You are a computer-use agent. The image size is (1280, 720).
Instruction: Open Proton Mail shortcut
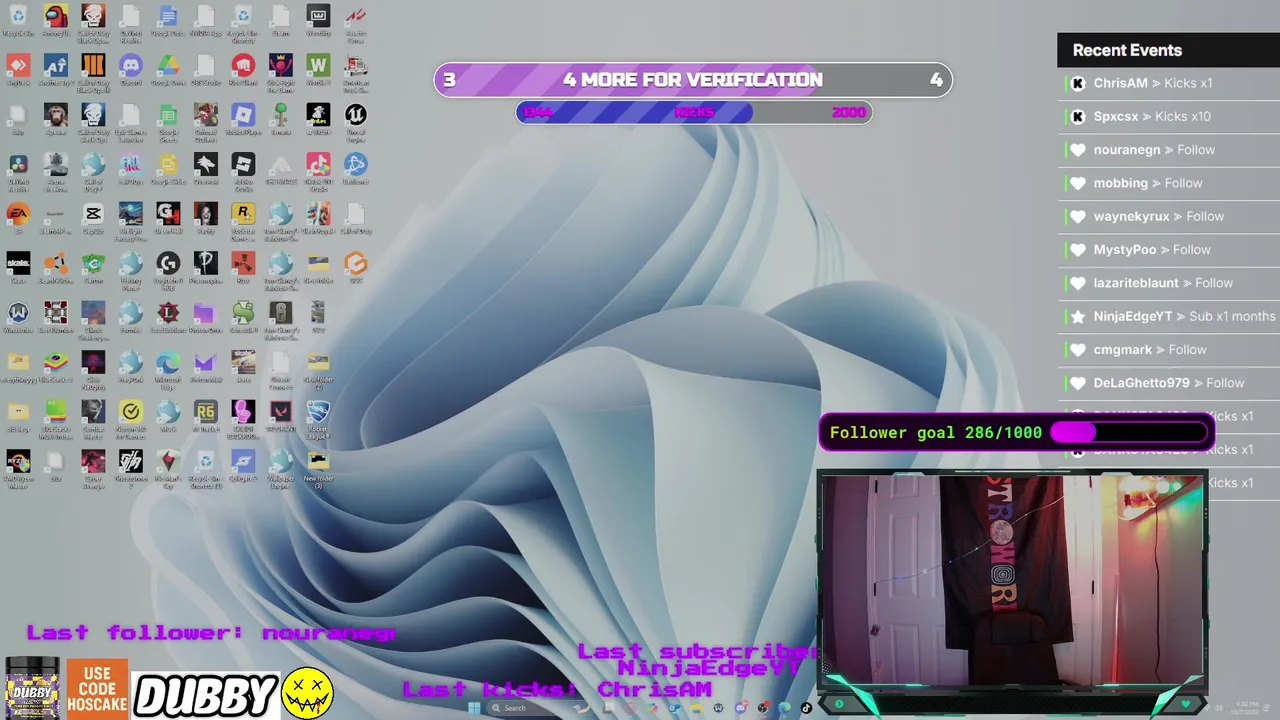coord(206,368)
